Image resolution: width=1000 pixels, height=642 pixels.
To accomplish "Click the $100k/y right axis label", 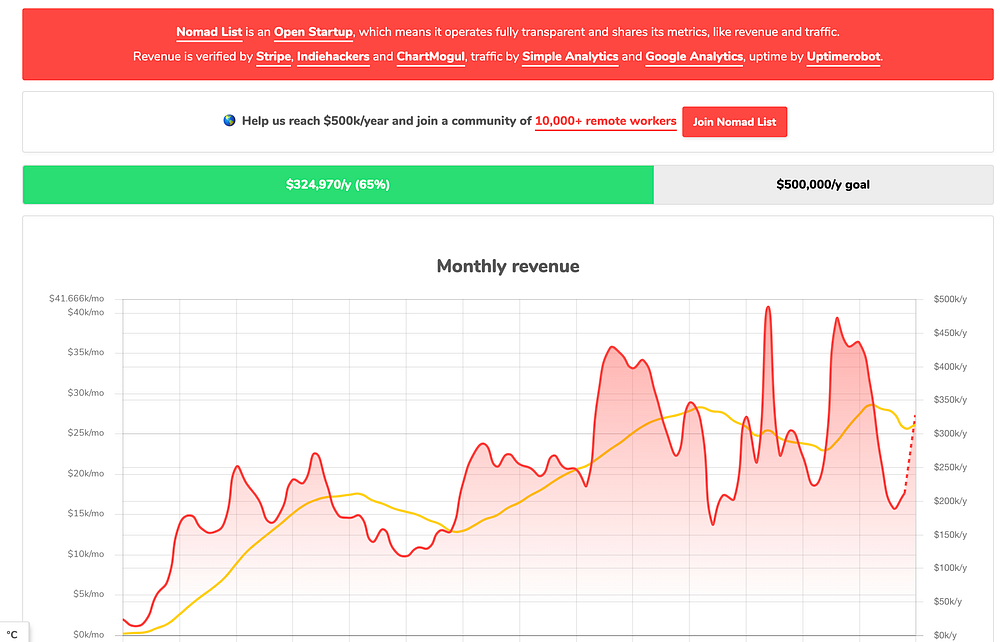I will [950, 568].
